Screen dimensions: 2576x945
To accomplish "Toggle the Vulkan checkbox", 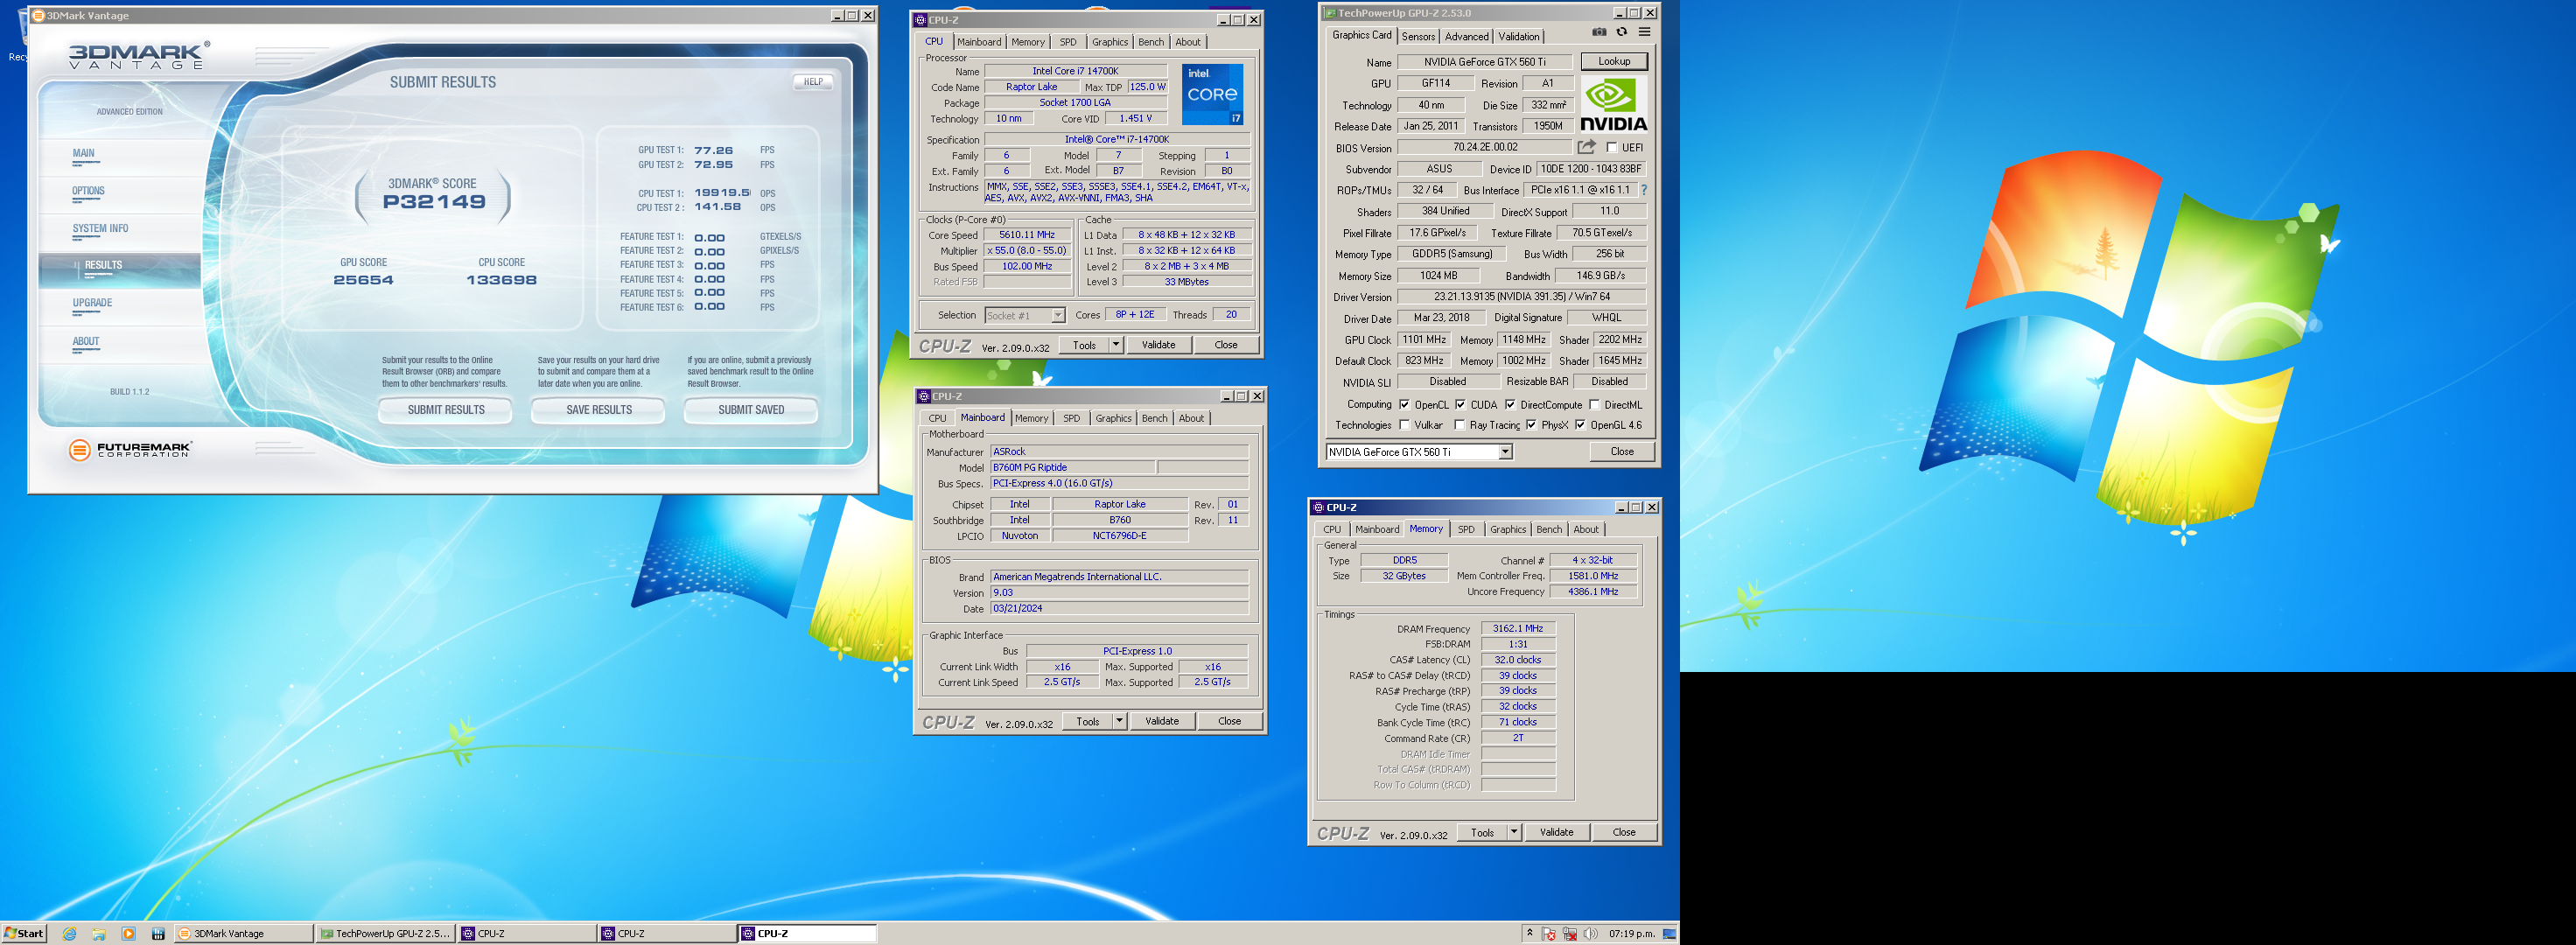I will click(x=1404, y=425).
